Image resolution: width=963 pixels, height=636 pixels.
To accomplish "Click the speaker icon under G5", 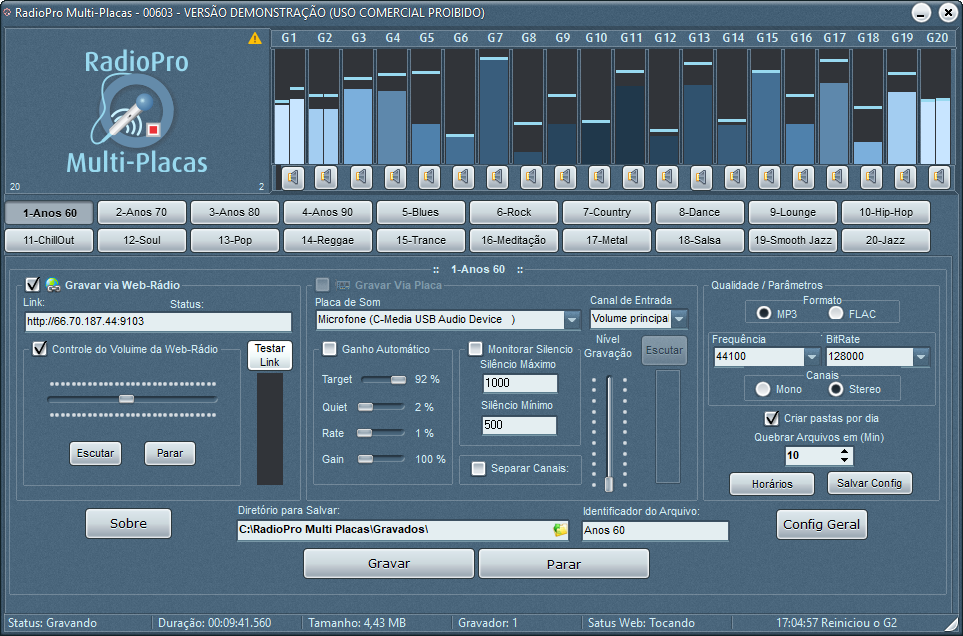I will click(429, 177).
